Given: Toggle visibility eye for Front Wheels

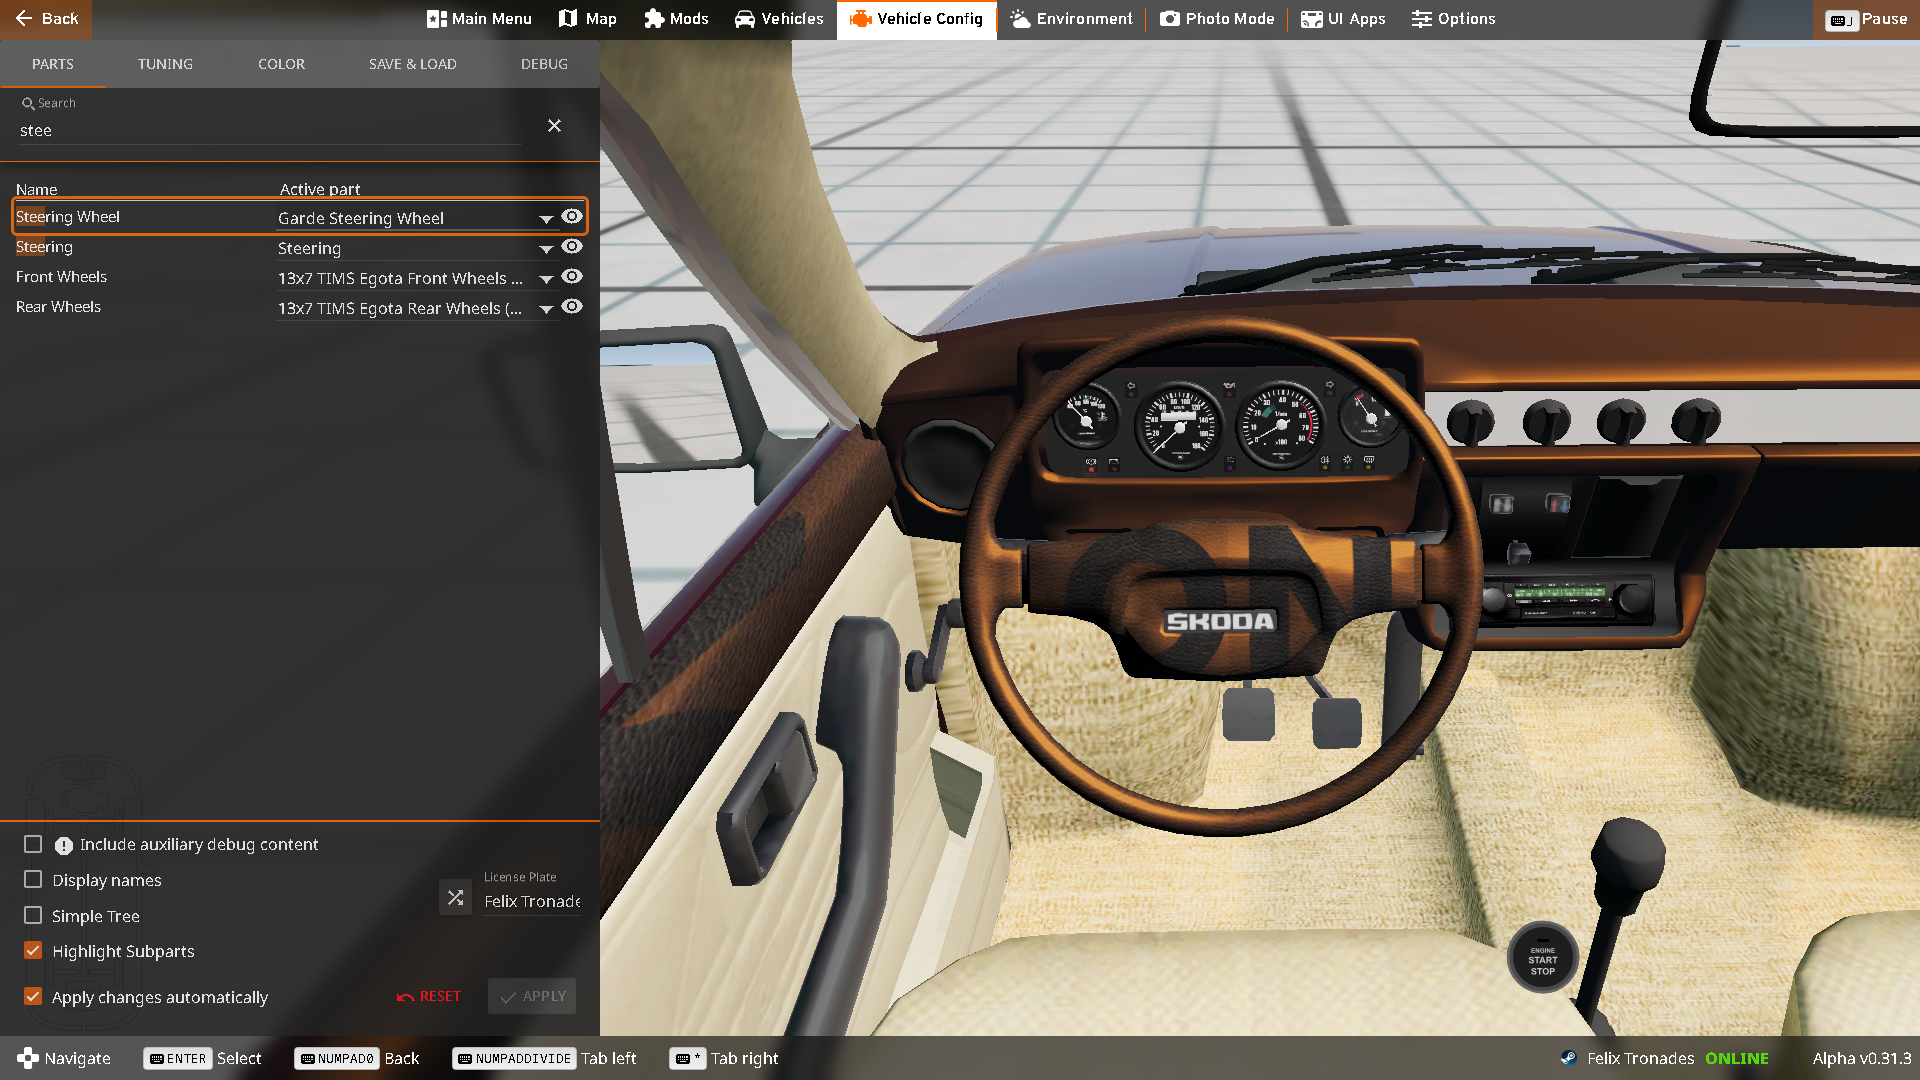Looking at the screenshot, I should coord(572,276).
